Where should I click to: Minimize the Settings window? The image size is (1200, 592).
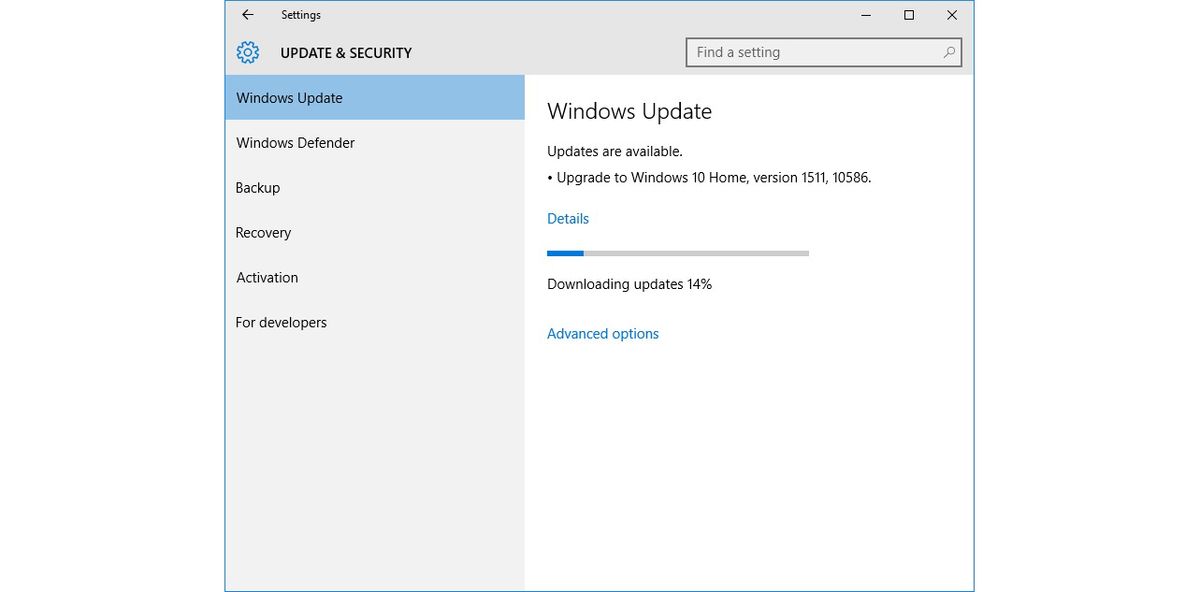tap(866, 15)
